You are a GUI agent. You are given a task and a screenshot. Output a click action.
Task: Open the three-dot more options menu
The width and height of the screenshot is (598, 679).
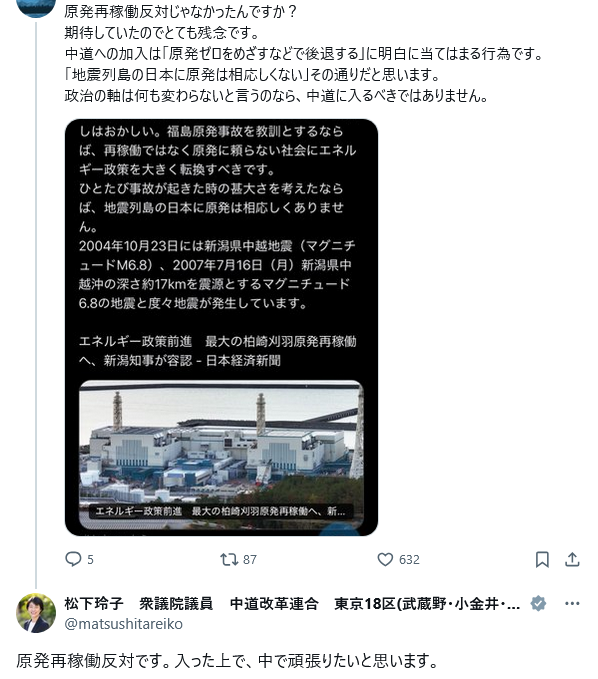point(572,603)
